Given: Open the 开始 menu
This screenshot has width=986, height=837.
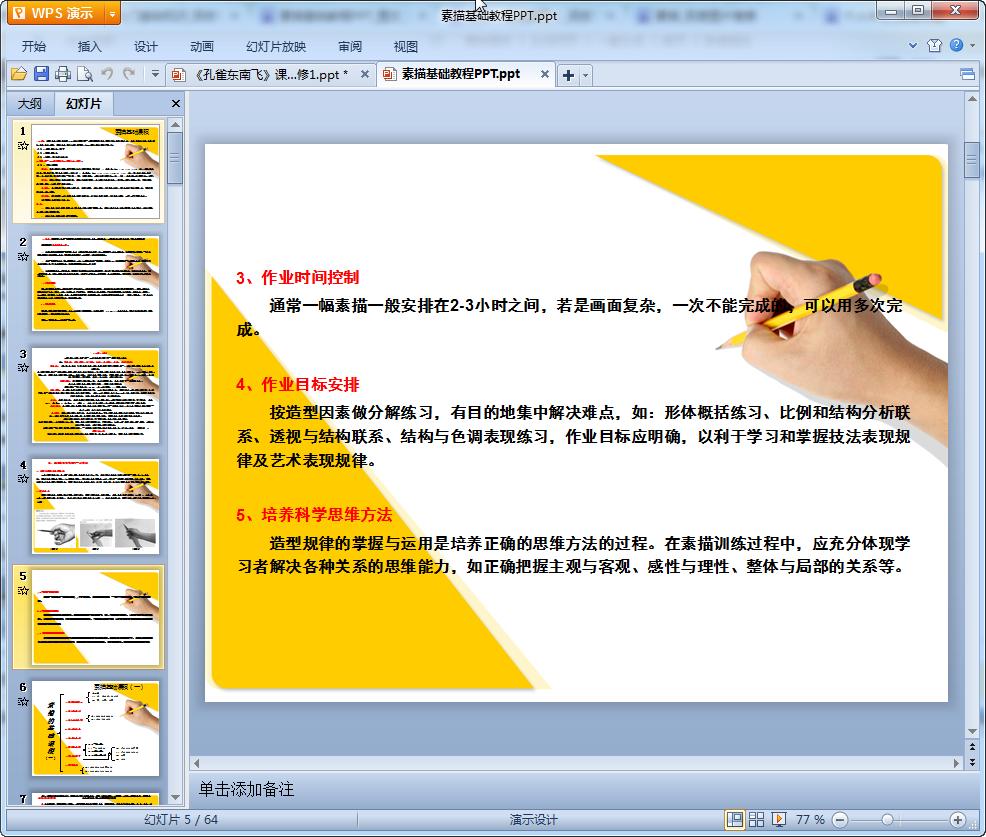Looking at the screenshot, I should point(33,47).
